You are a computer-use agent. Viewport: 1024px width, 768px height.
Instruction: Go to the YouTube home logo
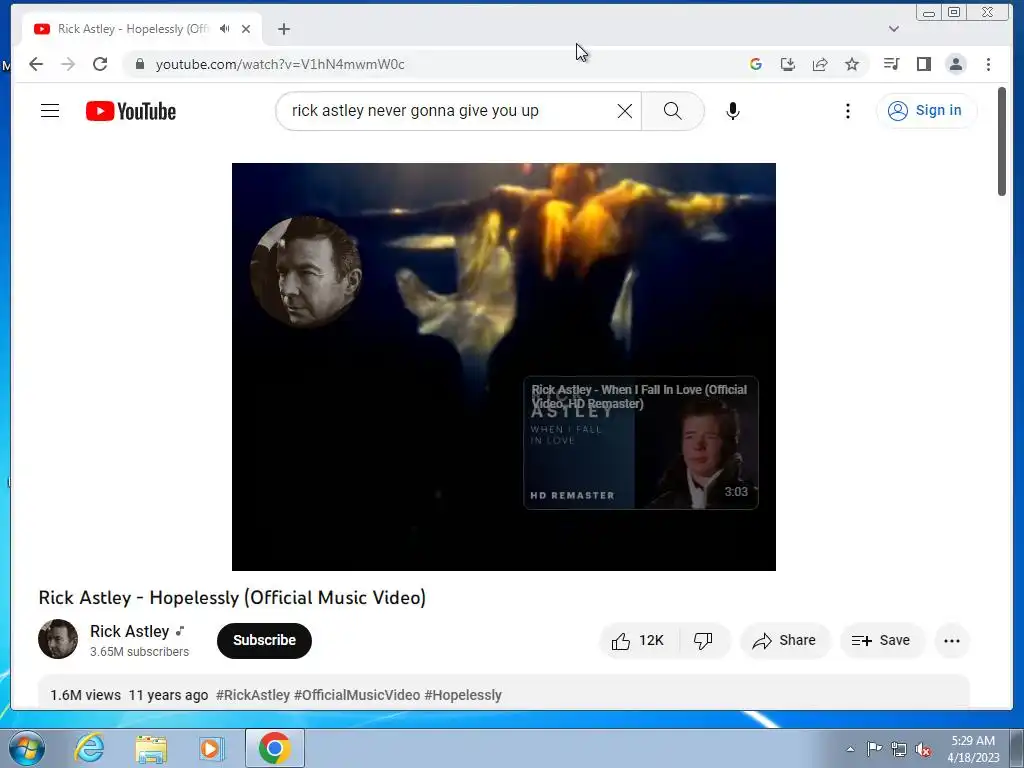131,111
